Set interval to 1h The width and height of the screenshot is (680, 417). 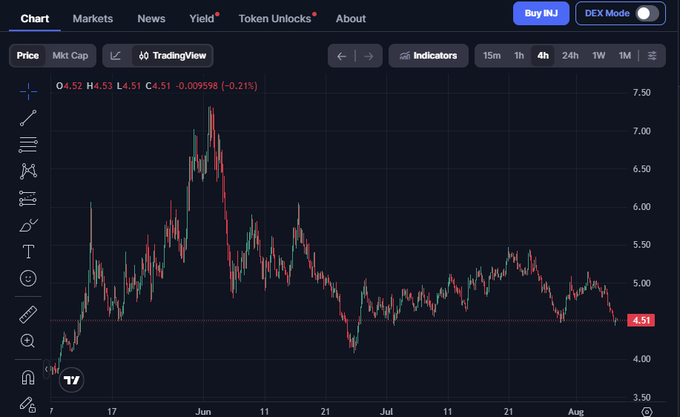pyautogui.click(x=519, y=55)
